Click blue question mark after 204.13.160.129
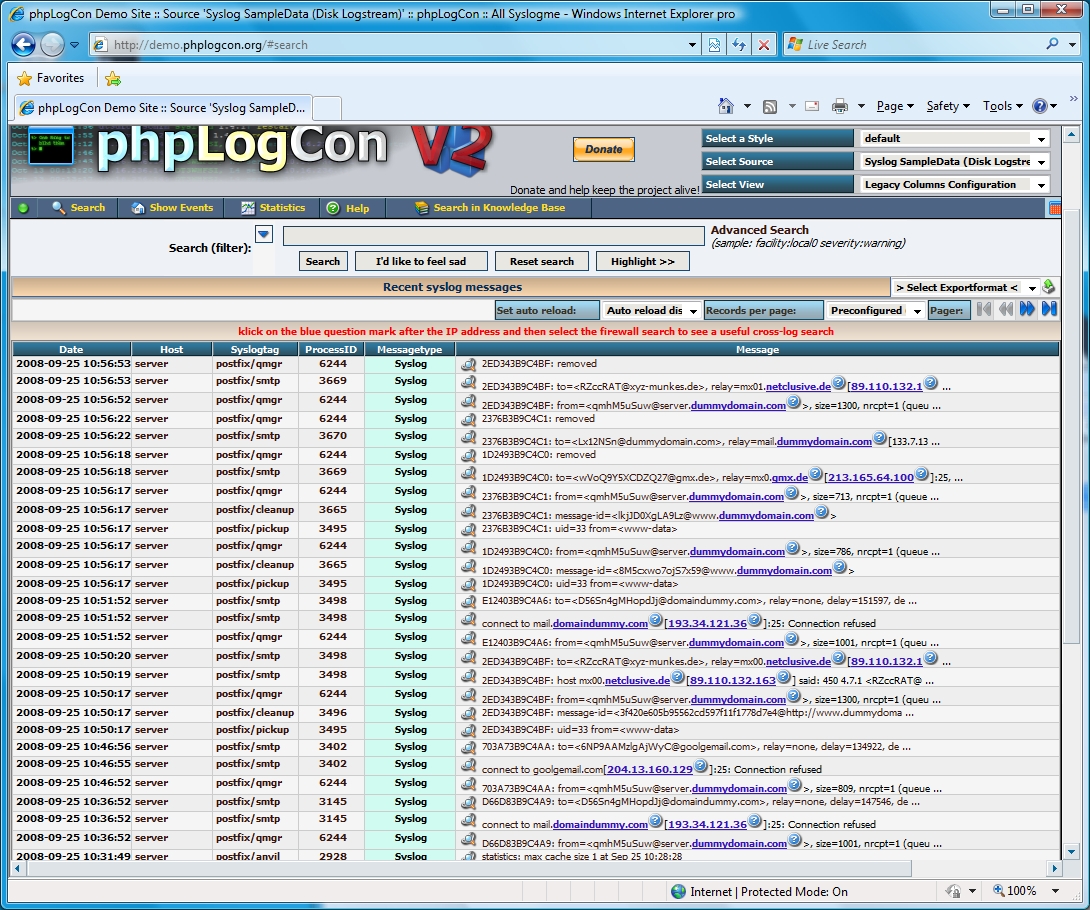 click(701, 766)
